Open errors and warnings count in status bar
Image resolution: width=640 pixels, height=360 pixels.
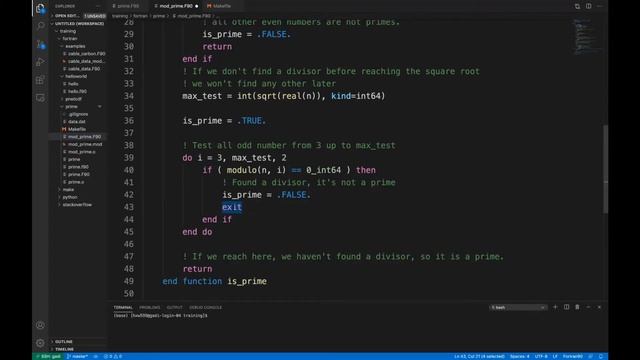click(x=113, y=356)
